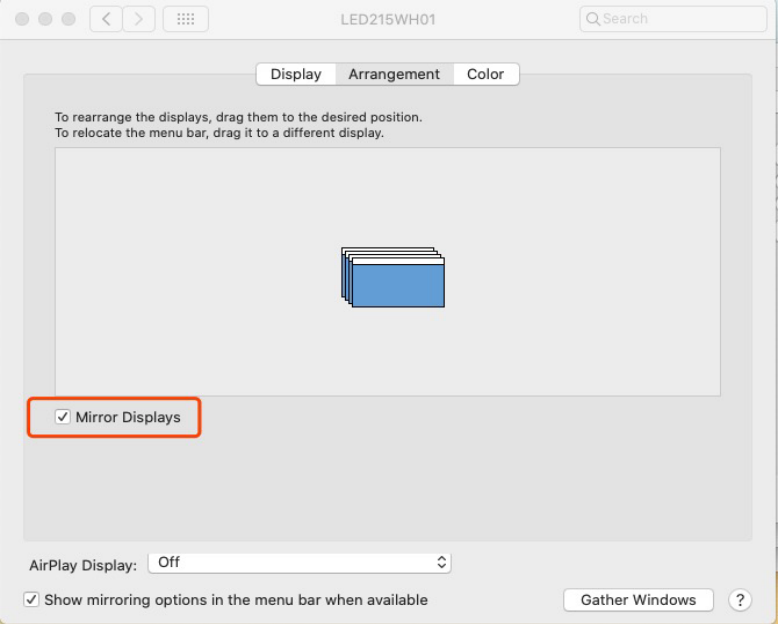778x624 pixels.
Task: Switch to the Display tab
Action: pyautogui.click(x=296, y=74)
